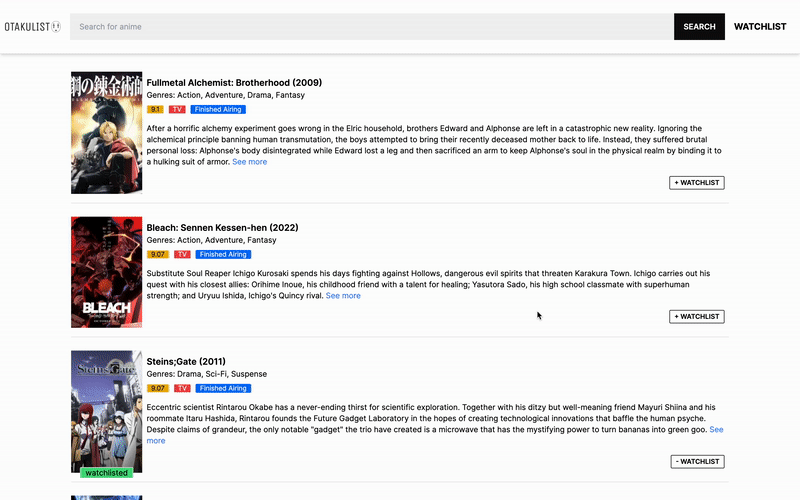Click Genres line: Action, Adventure, Drama, Fantasy
This screenshot has height=500, width=800.
pos(226,95)
